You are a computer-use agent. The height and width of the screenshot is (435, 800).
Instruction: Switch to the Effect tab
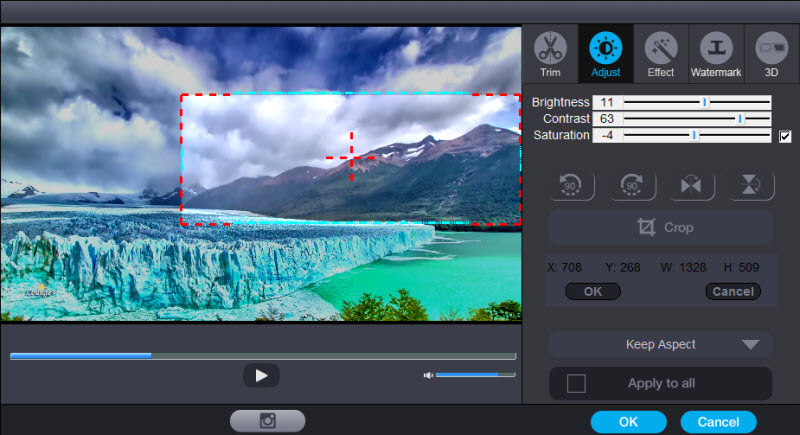(660, 54)
